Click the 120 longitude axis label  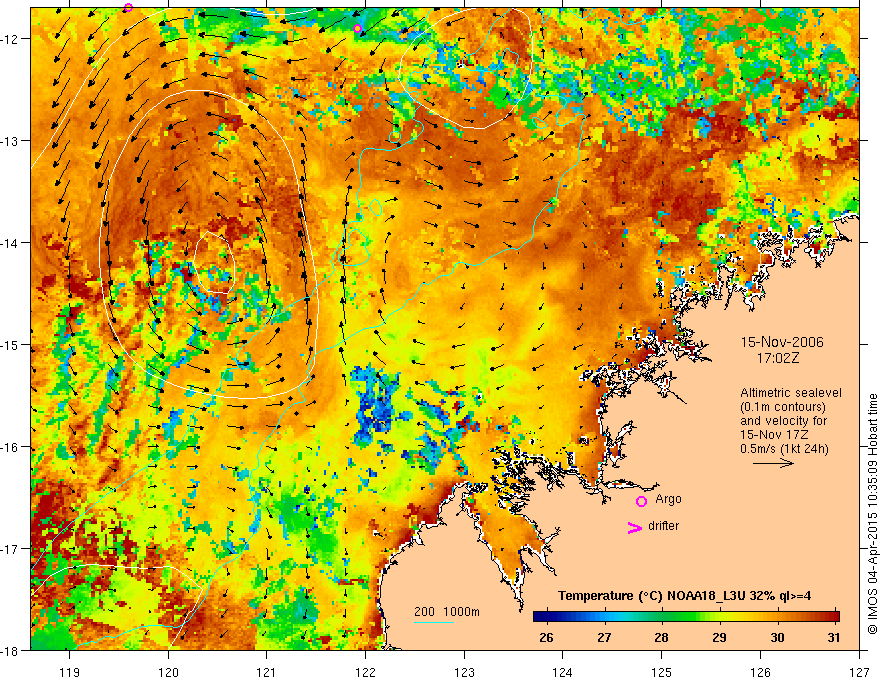pos(168,672)
